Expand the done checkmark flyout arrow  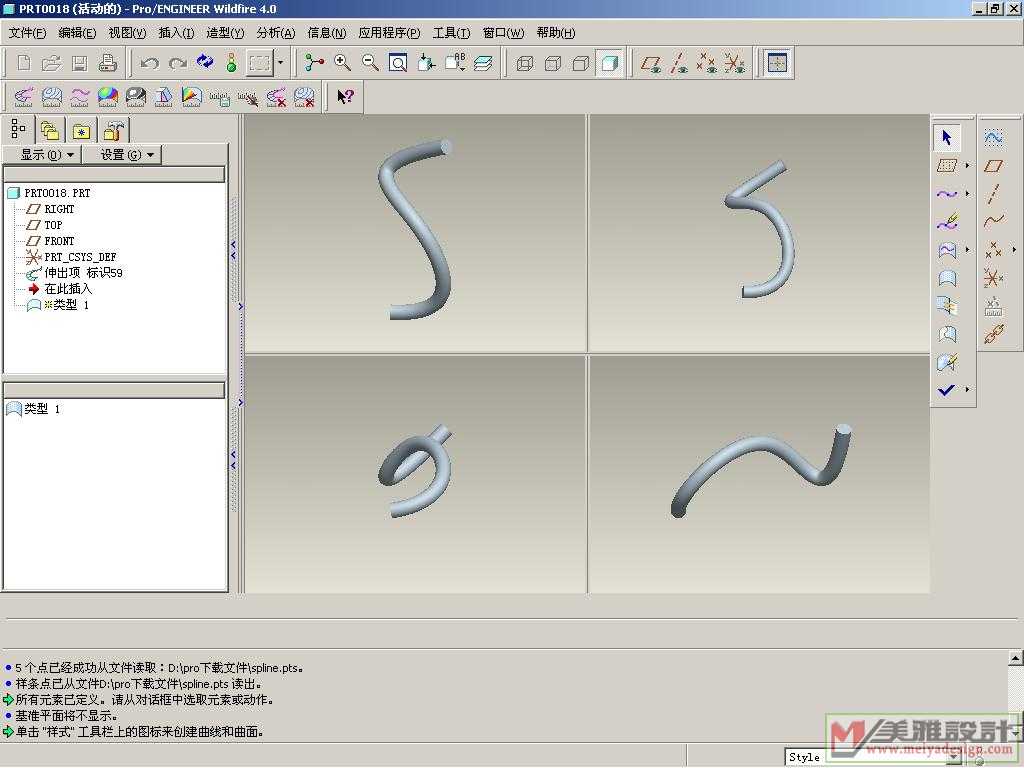point(968,390)
